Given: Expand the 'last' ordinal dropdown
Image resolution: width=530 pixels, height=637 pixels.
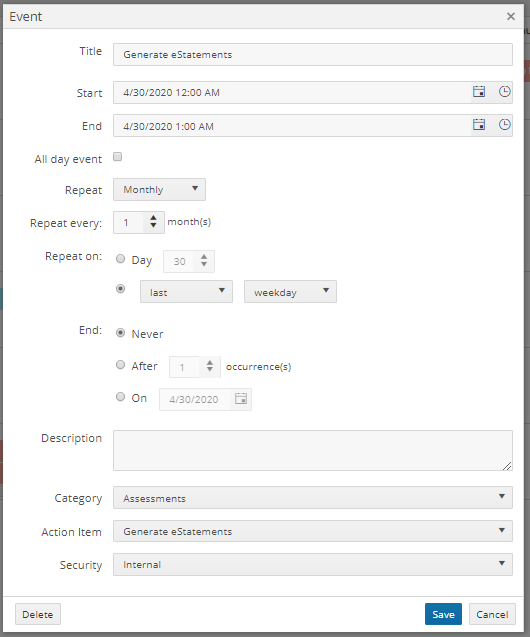Looking at the screenshot, I should point(186,291).
